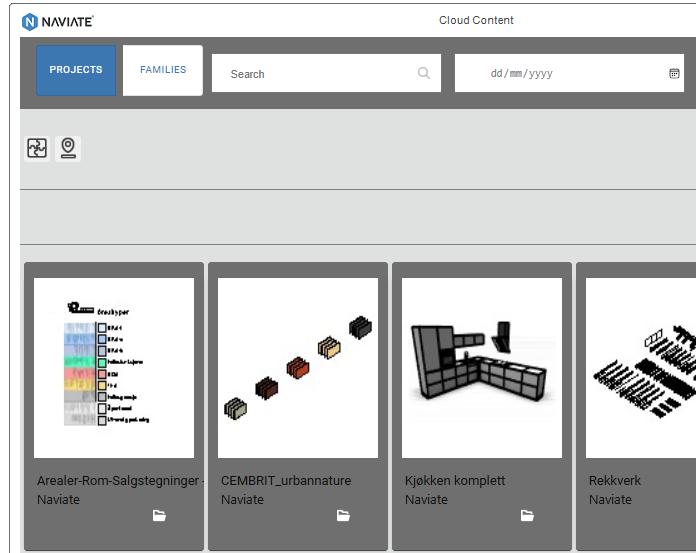This screenshot has width=696, height=553.
Task: Click the puzzle piece category filter icon
Action: click(37, 148)
